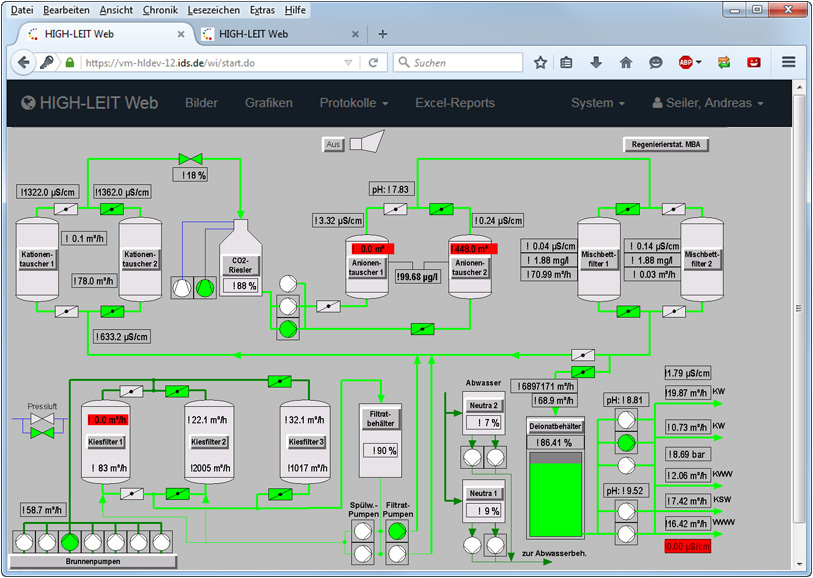Click the Pressluft valve symbol
The width and height of the screenshot is (813, 578).
pyautogui.click(x=41, y=427)
